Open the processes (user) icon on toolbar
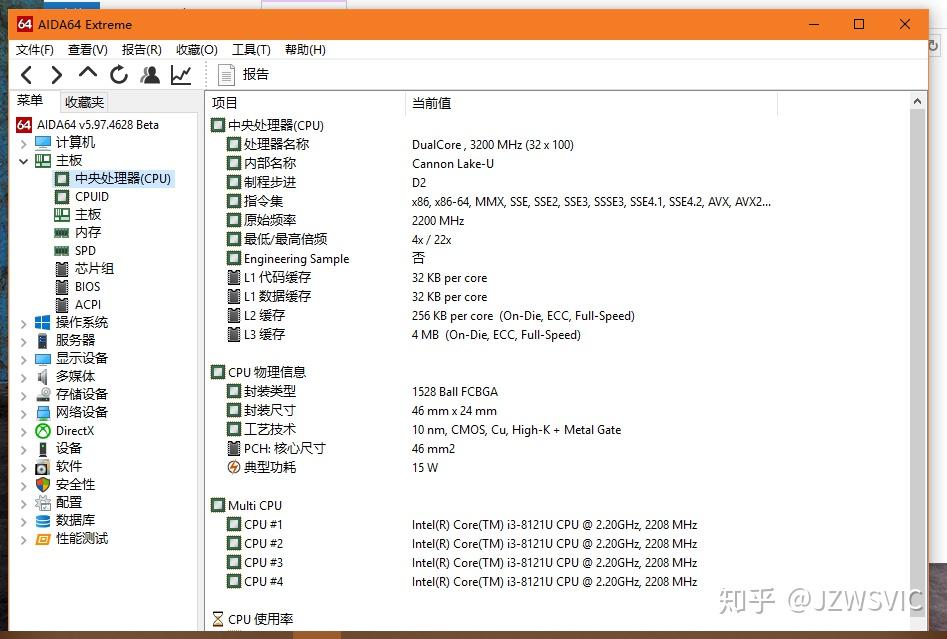The height and width of the screenshot is (639, 947). [150, 74]
